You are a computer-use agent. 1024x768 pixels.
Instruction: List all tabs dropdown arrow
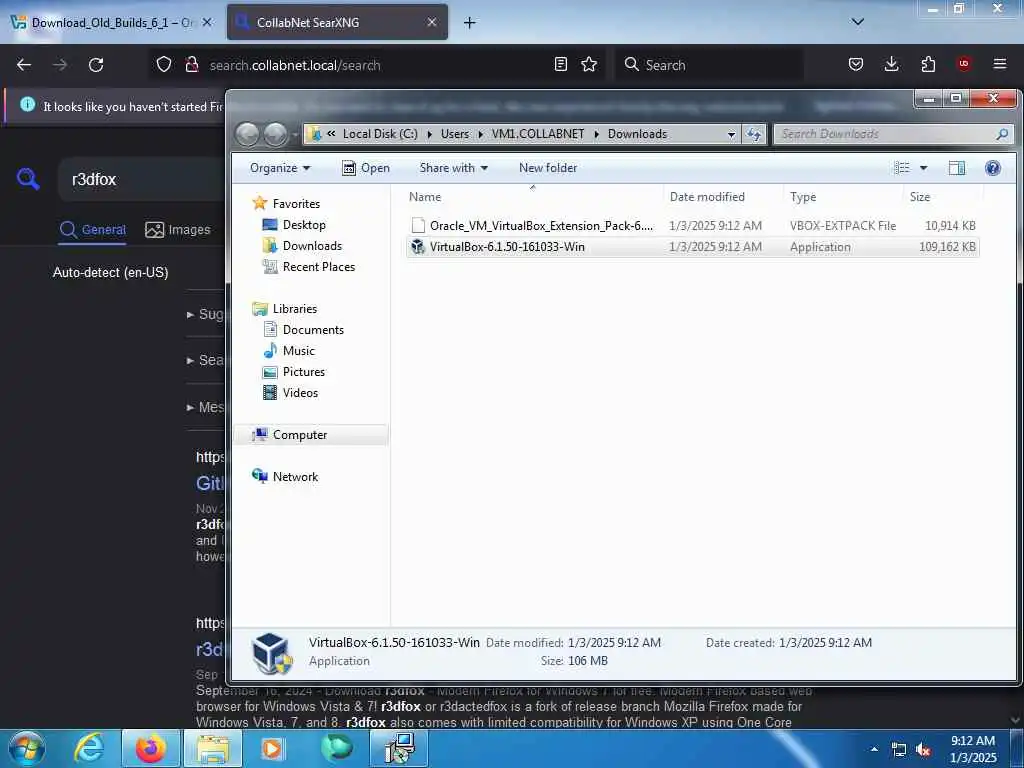pyautogui.click(x=858, y=22)
